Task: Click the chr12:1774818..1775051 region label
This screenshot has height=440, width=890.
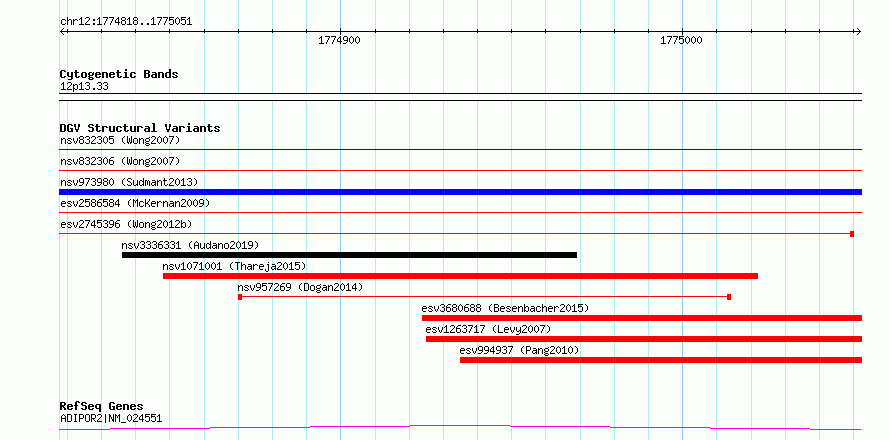Action: 126,22
